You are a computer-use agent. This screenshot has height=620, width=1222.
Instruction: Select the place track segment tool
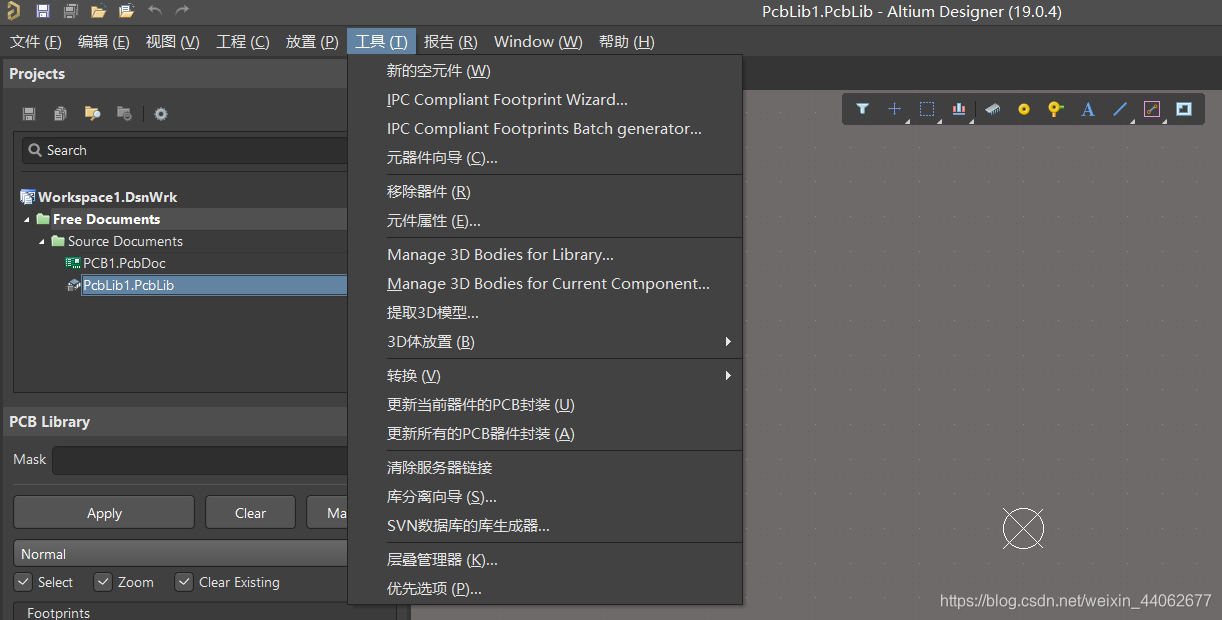point(1152,109)
